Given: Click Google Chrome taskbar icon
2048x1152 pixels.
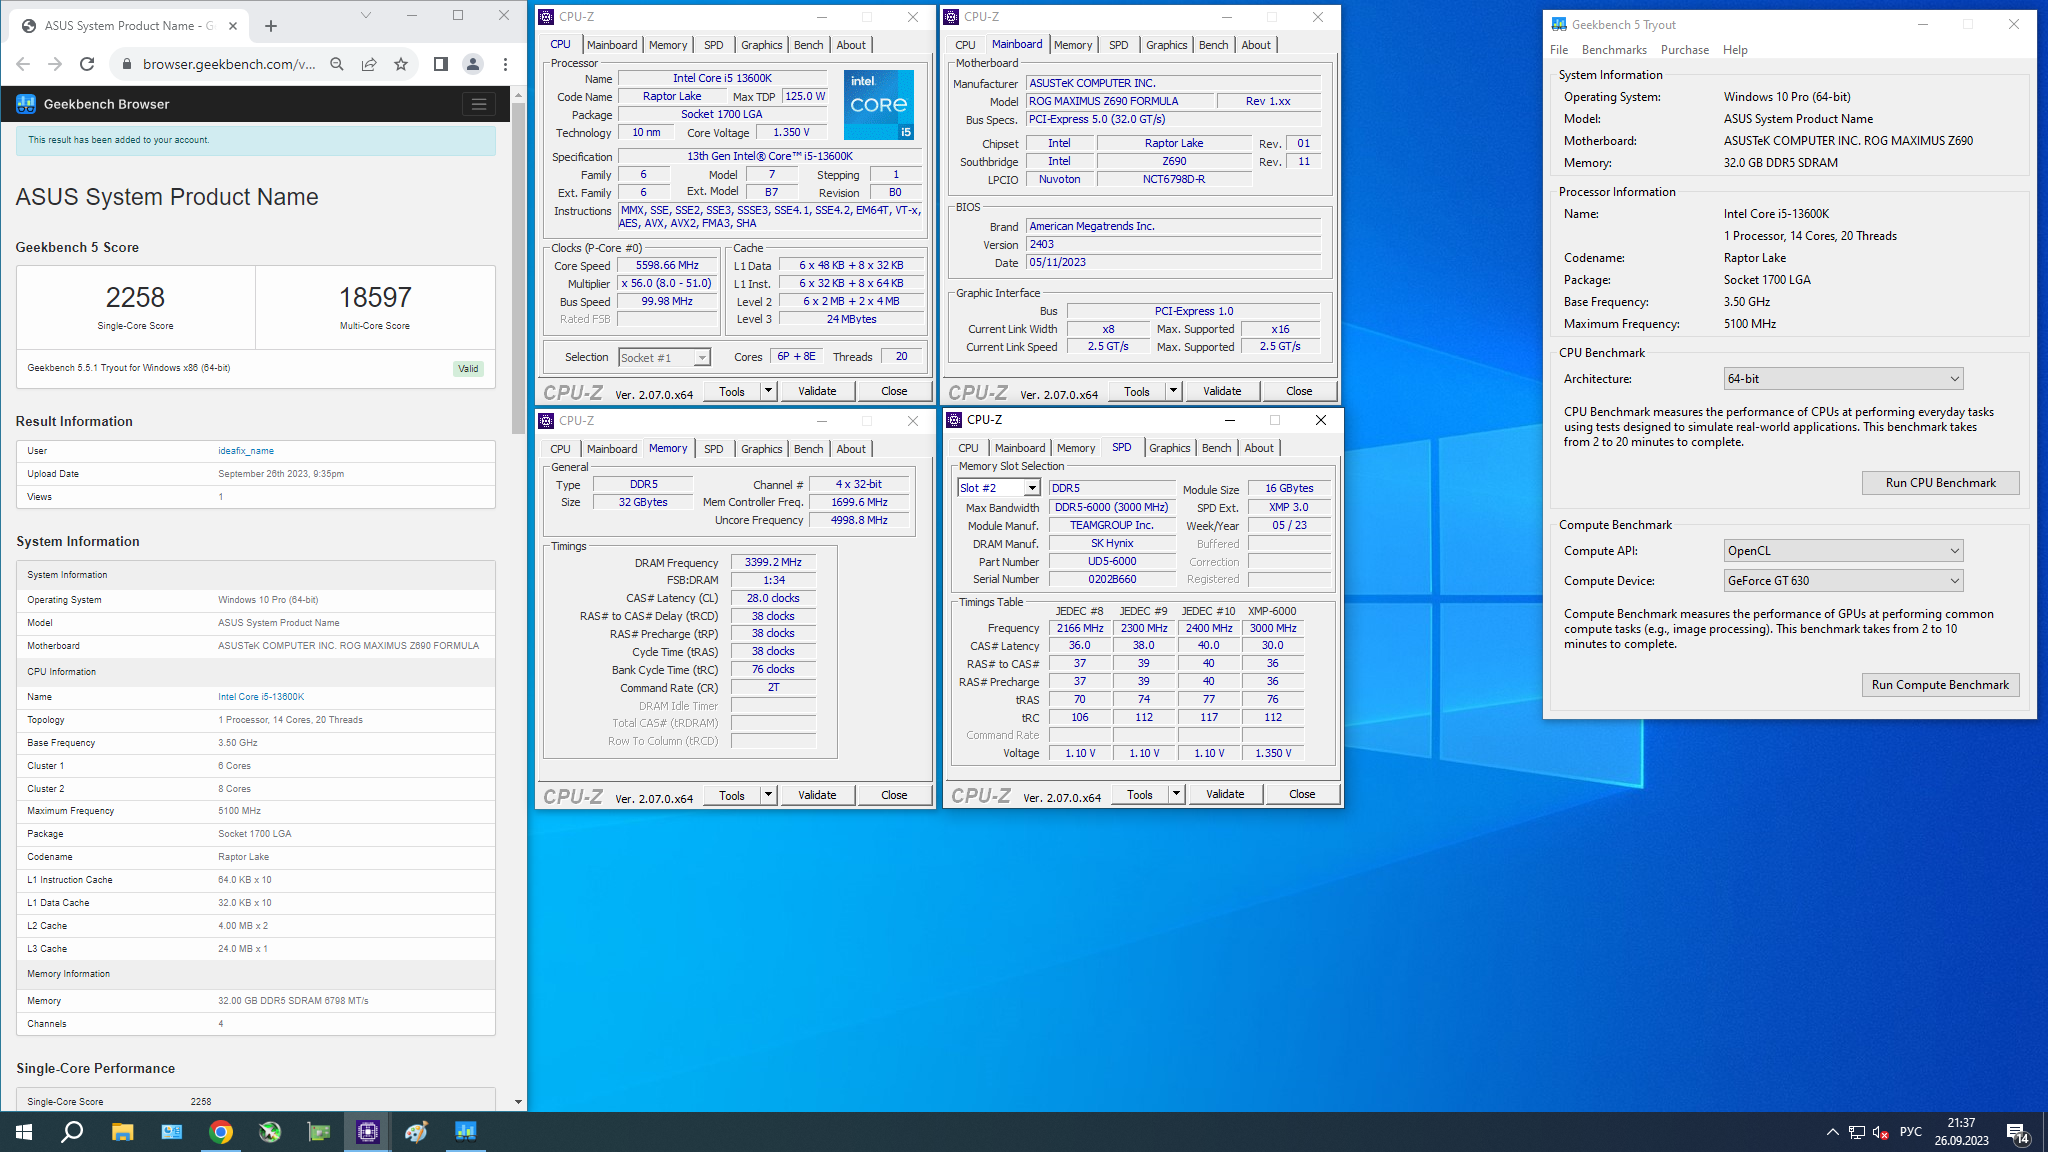Looking at the screenshot, I should [221, 1132].
